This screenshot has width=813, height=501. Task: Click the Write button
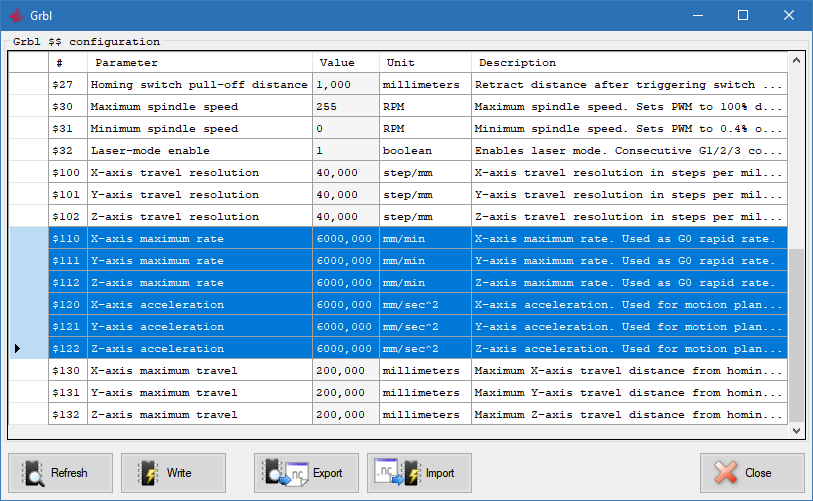click(x=173, y=472)
